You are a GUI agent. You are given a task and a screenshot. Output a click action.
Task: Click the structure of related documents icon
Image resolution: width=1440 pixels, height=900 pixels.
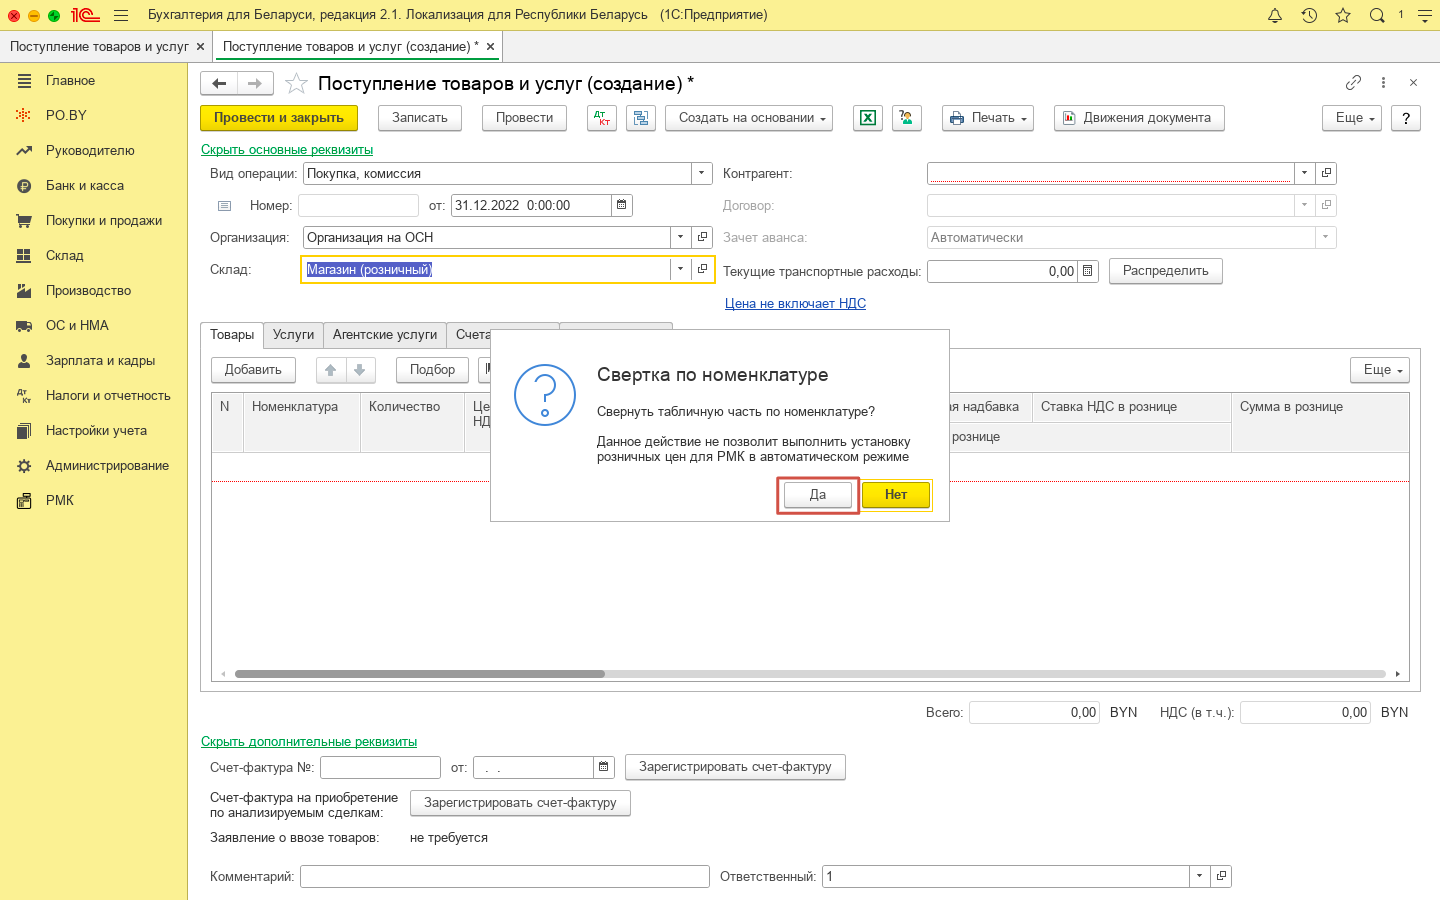click(x=641, y=118)
